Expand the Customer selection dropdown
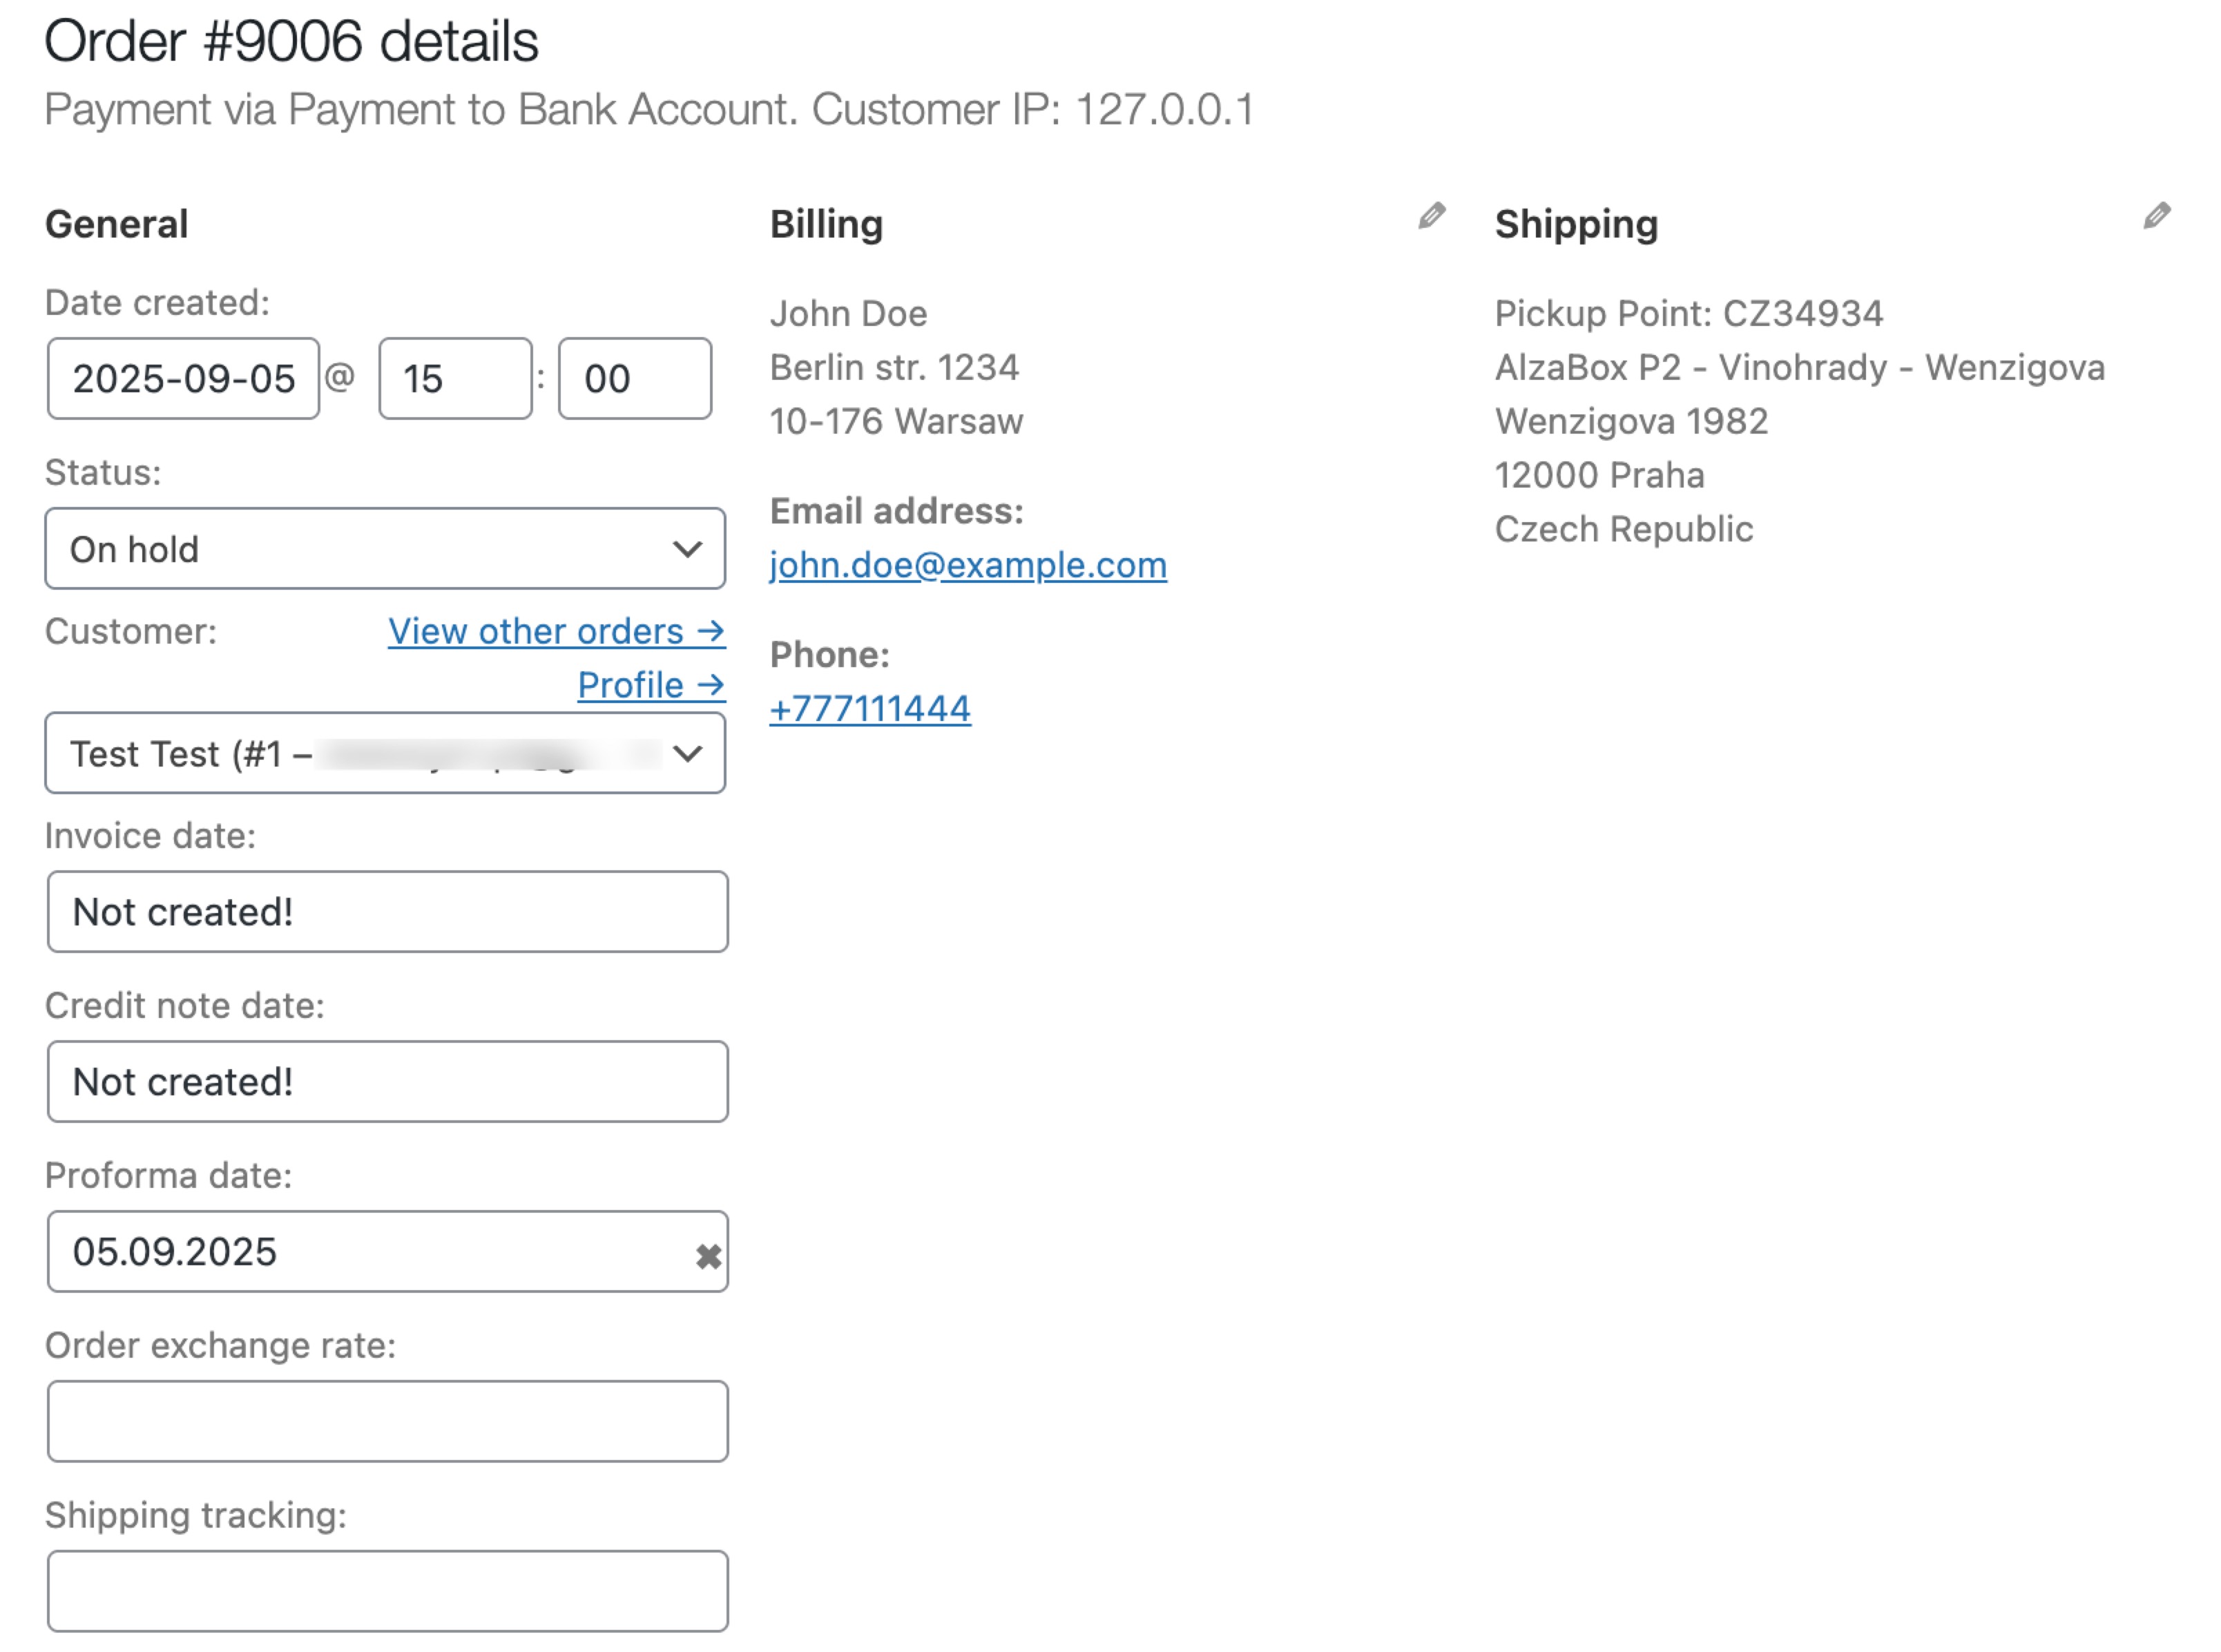The image size is (2221, 1652). (385, 753)
